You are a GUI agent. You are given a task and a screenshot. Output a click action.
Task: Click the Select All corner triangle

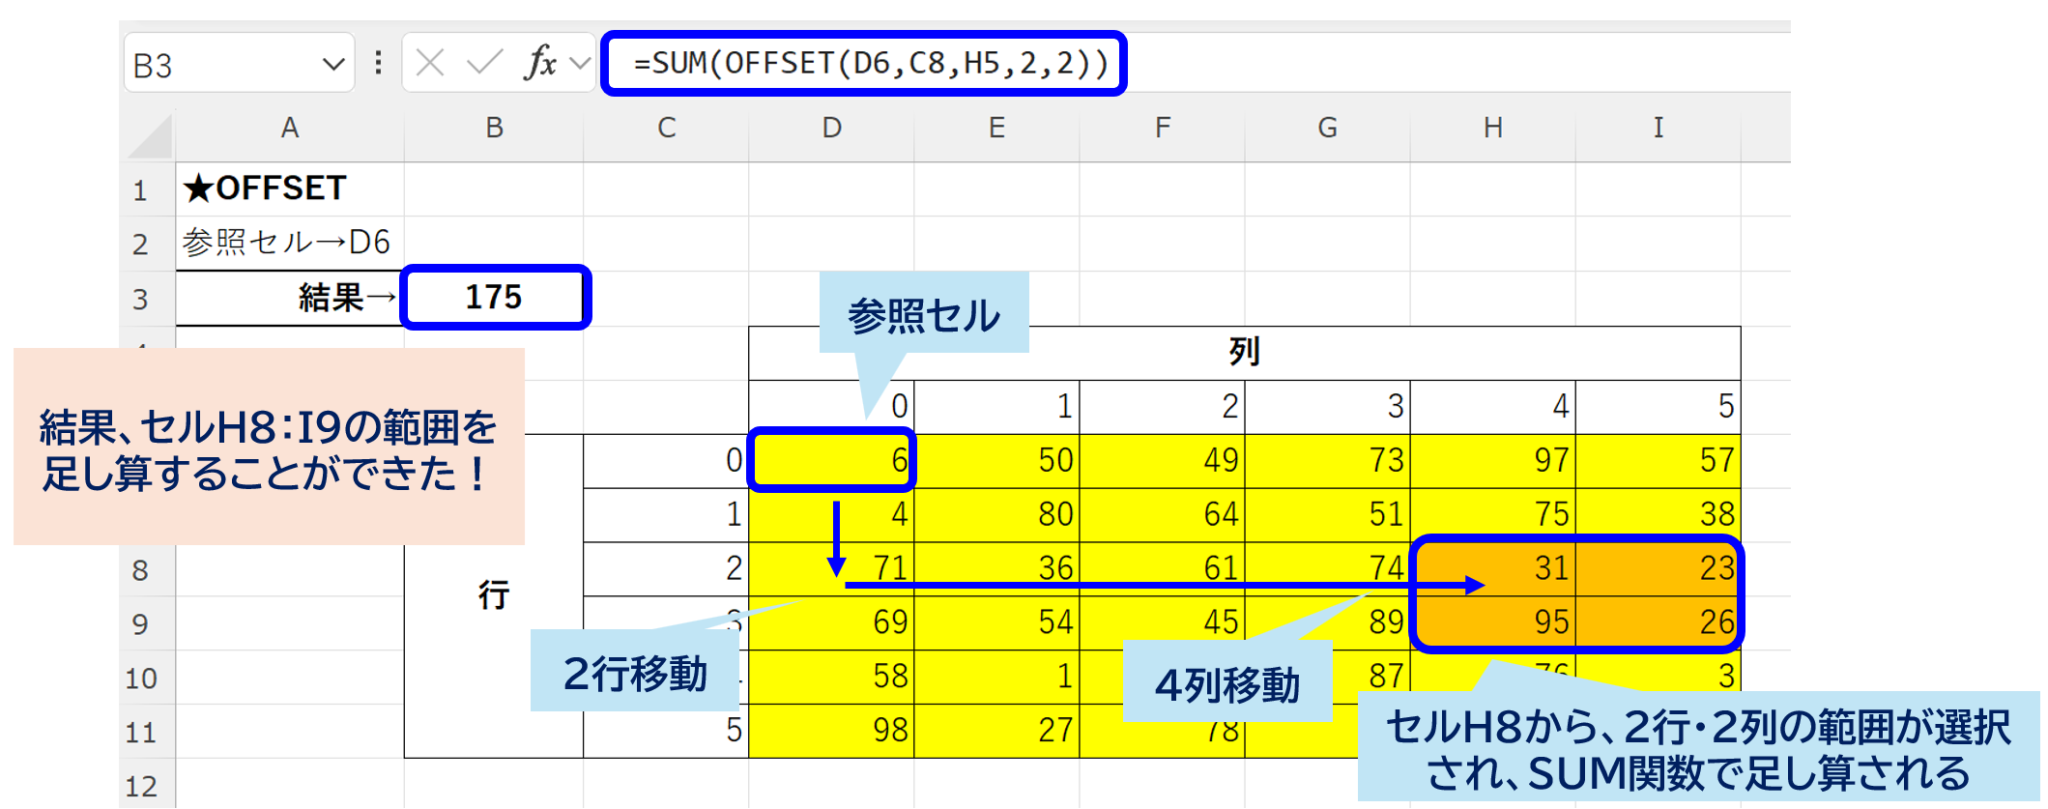click(x=152, y=138)
